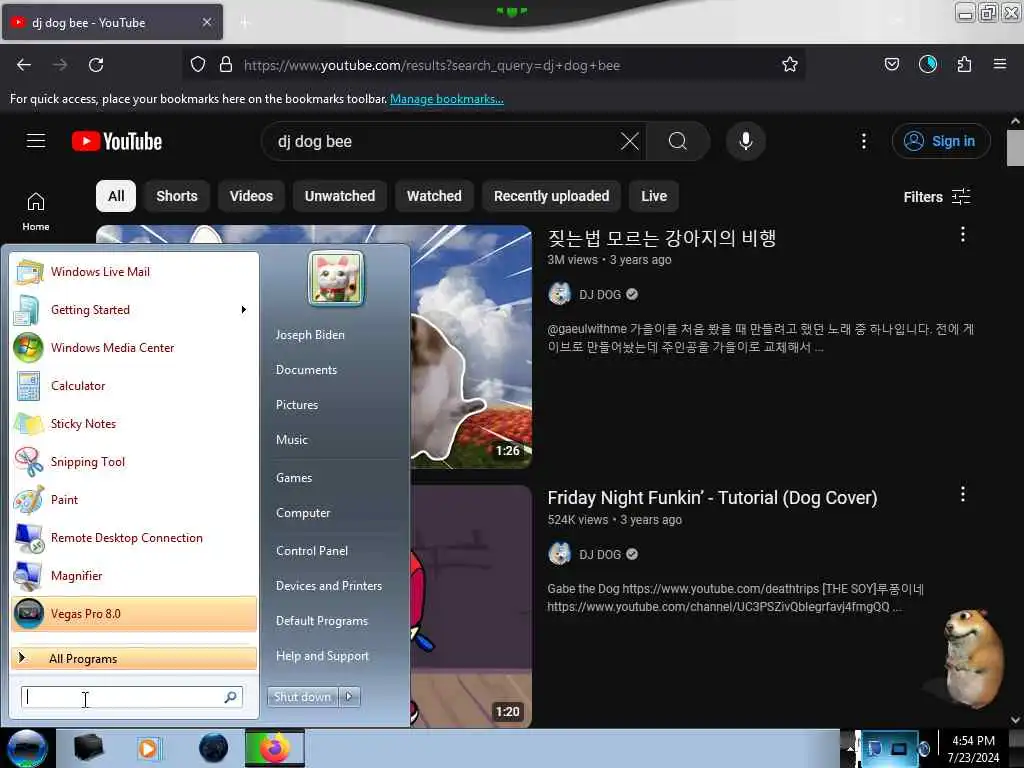Open the dark globe taskbar icon
Screen dimensions: 1024x768
point(214,748)
